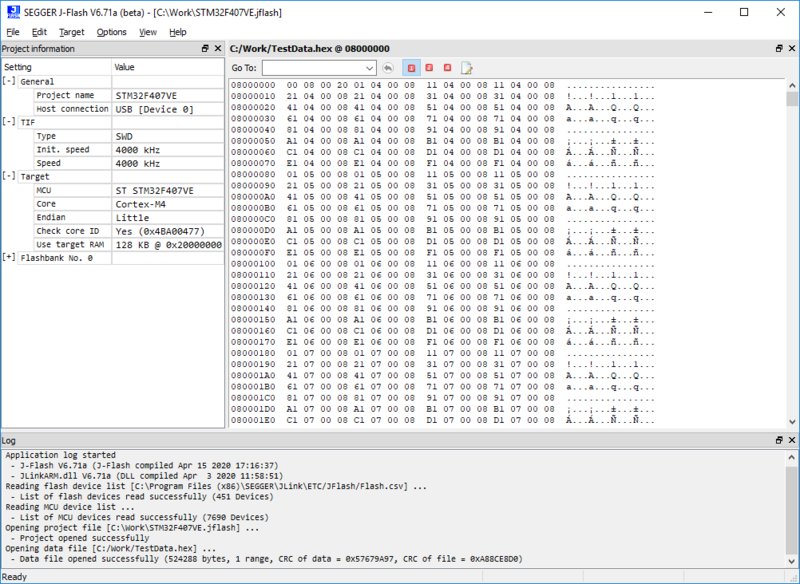The image size is (800, 584).
Task: Close the Log panel
Action: pos(791,440)
